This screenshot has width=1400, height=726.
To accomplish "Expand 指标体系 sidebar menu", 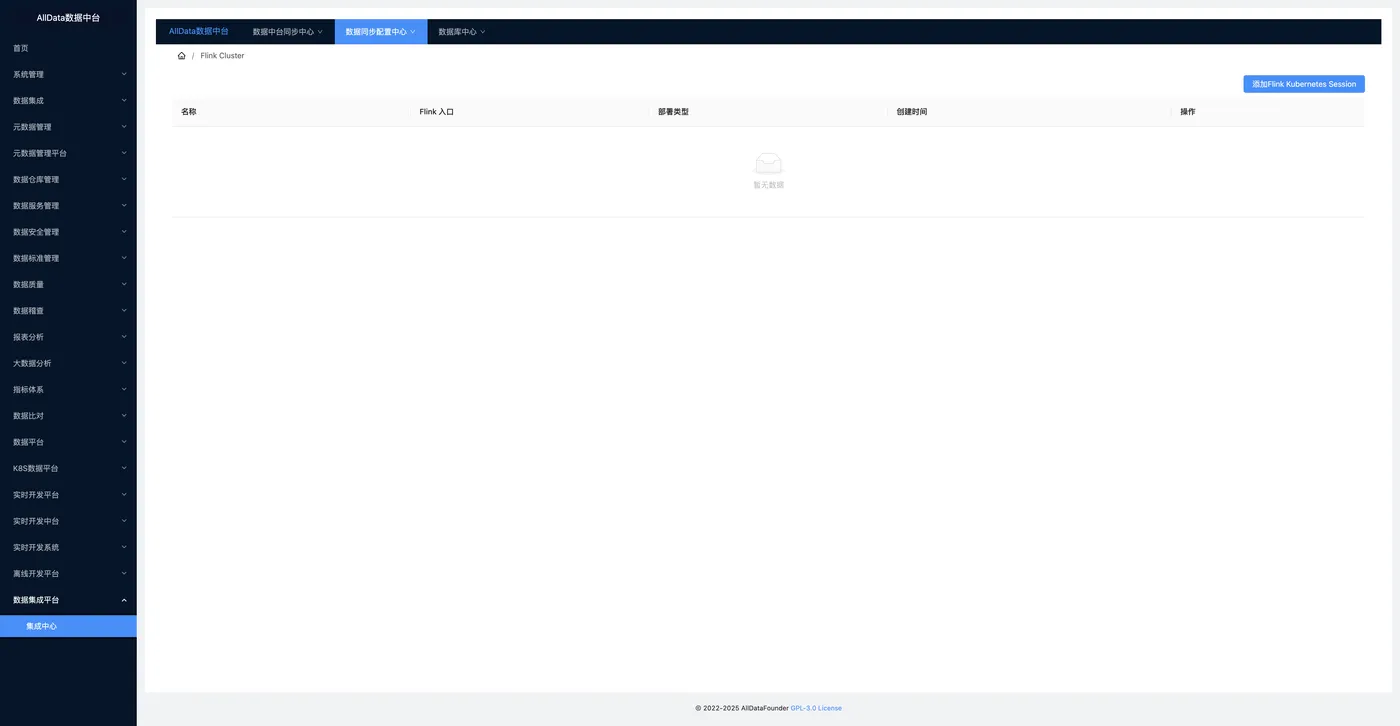I will [68, 389].
